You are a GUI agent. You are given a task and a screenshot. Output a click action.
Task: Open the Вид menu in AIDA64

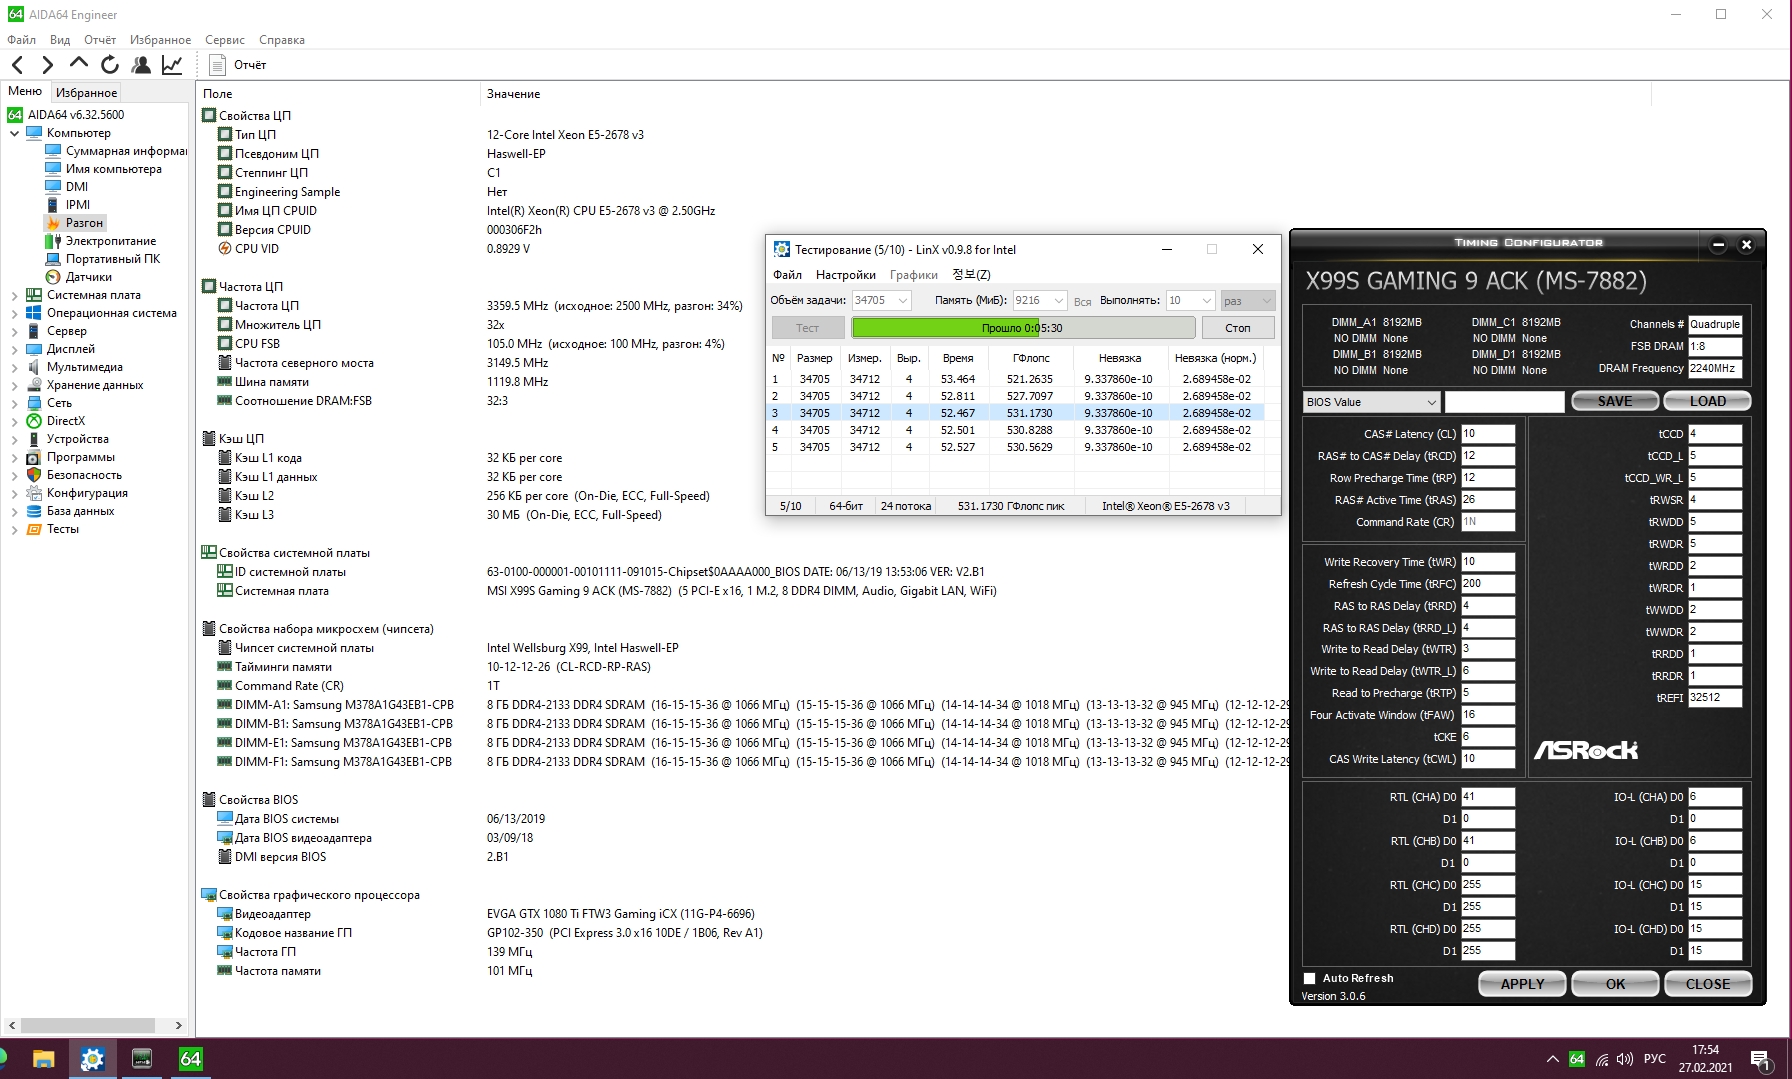tap(60, 40)
